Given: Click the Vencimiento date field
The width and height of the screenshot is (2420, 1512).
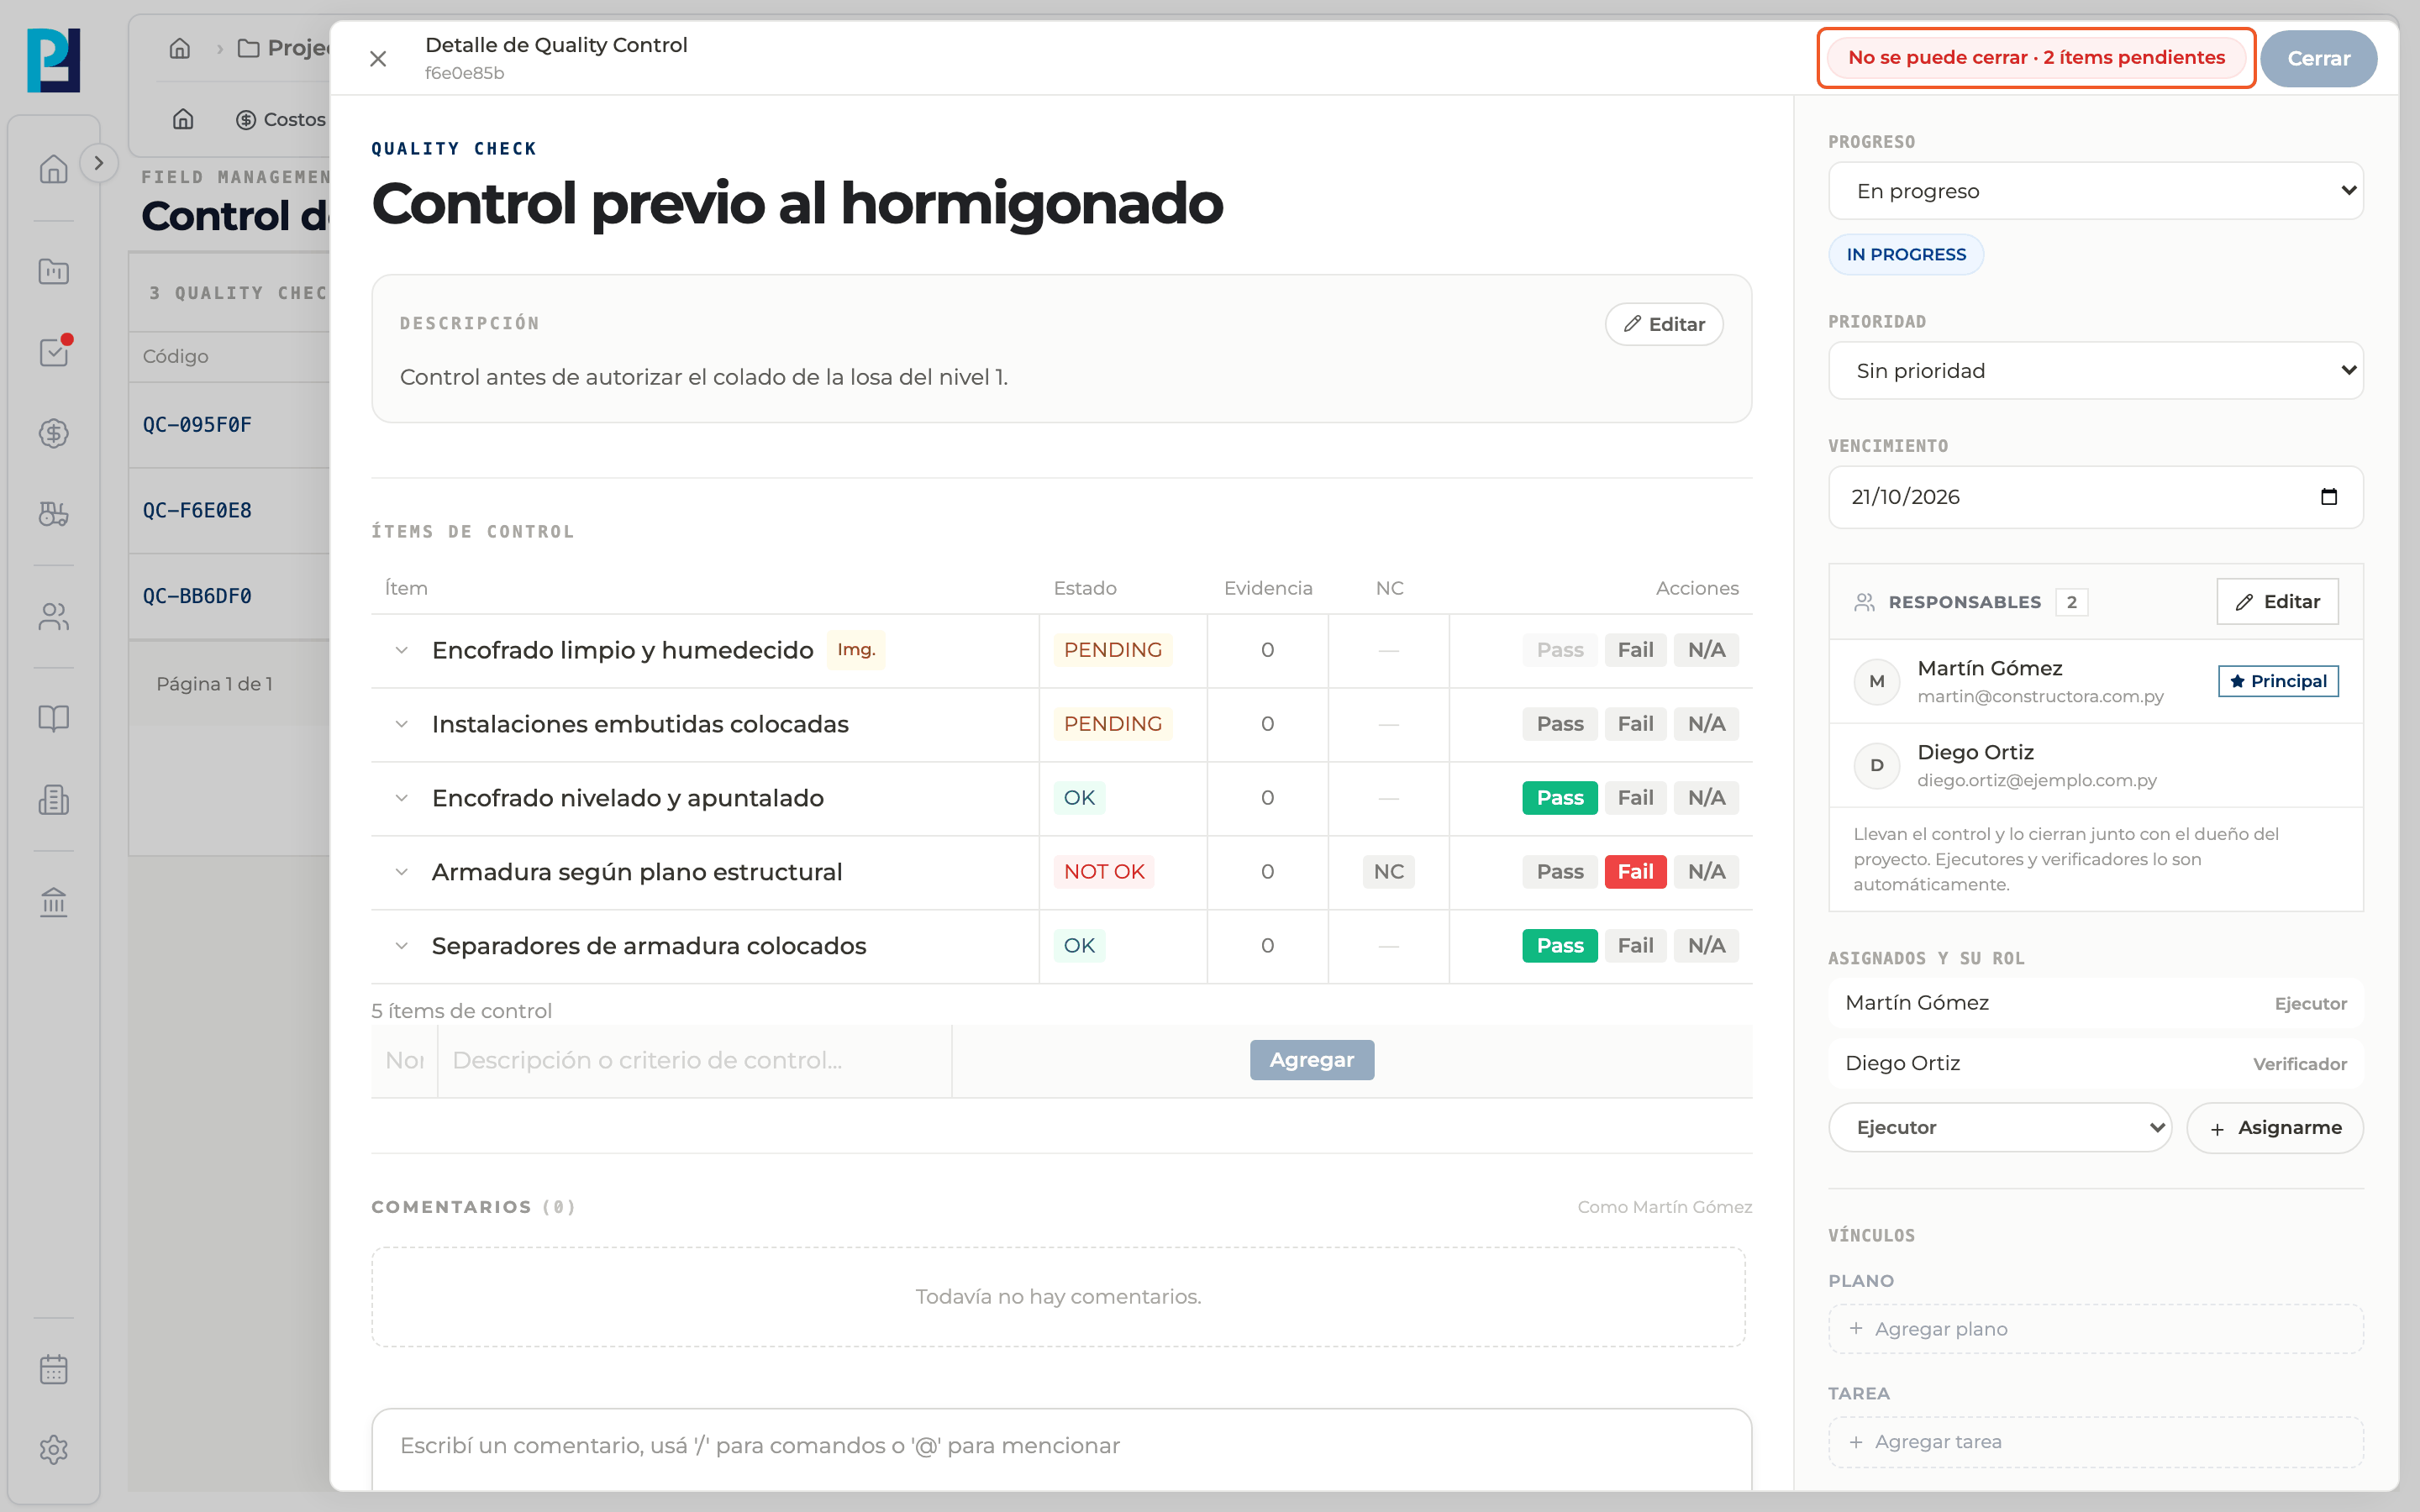Looking at the screenshot, I should point(2095,497).
